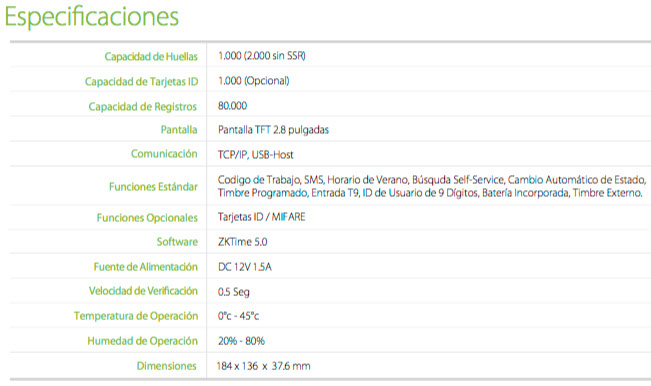
Task: Select the 'Humedad de Operación' label
Action: (142, 341)
